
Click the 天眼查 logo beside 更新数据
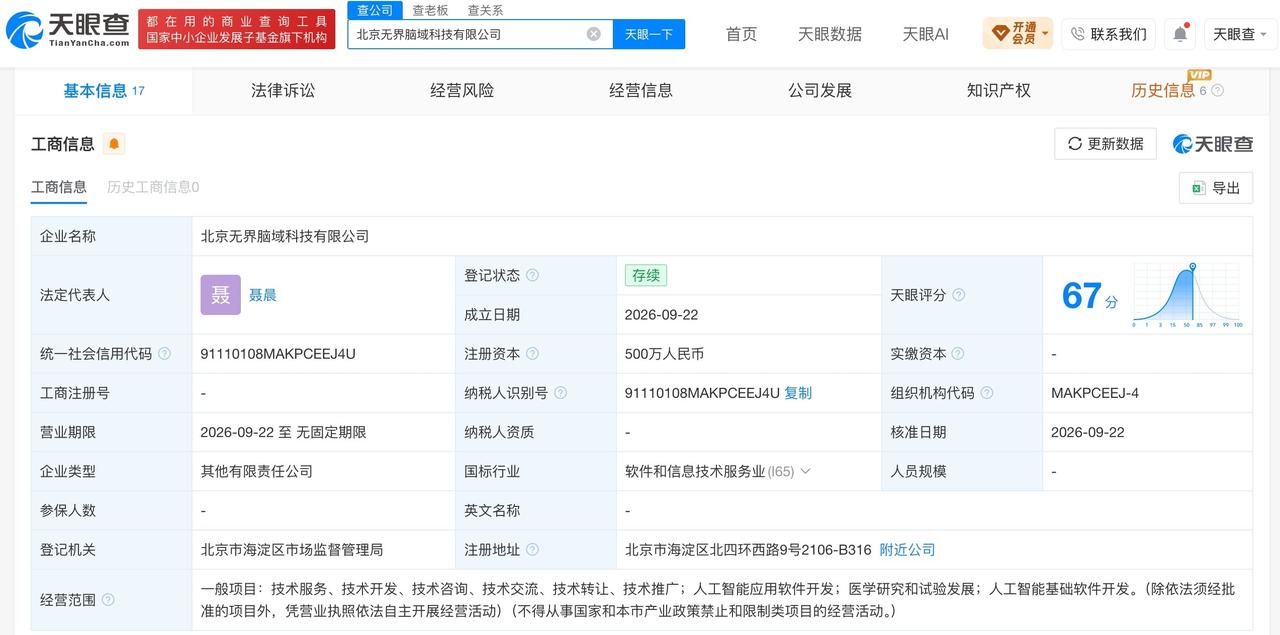pyautogui.click(x=1213, y=144)
